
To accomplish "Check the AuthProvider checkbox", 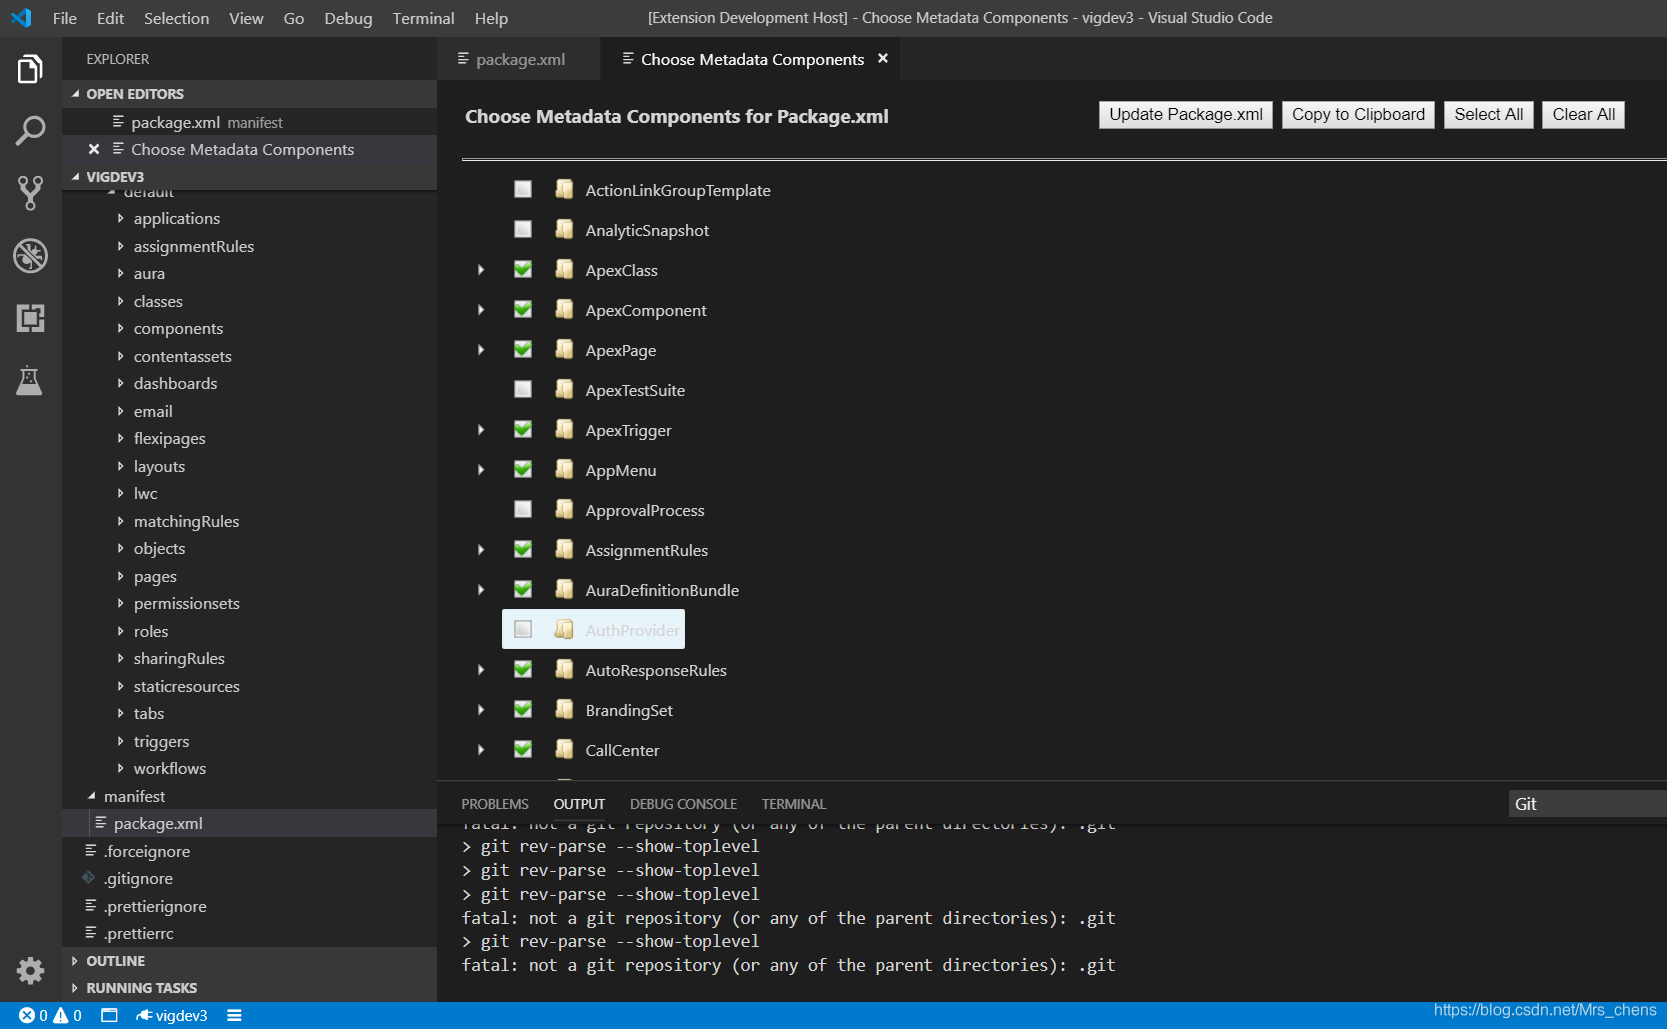I will pos(522,629).
